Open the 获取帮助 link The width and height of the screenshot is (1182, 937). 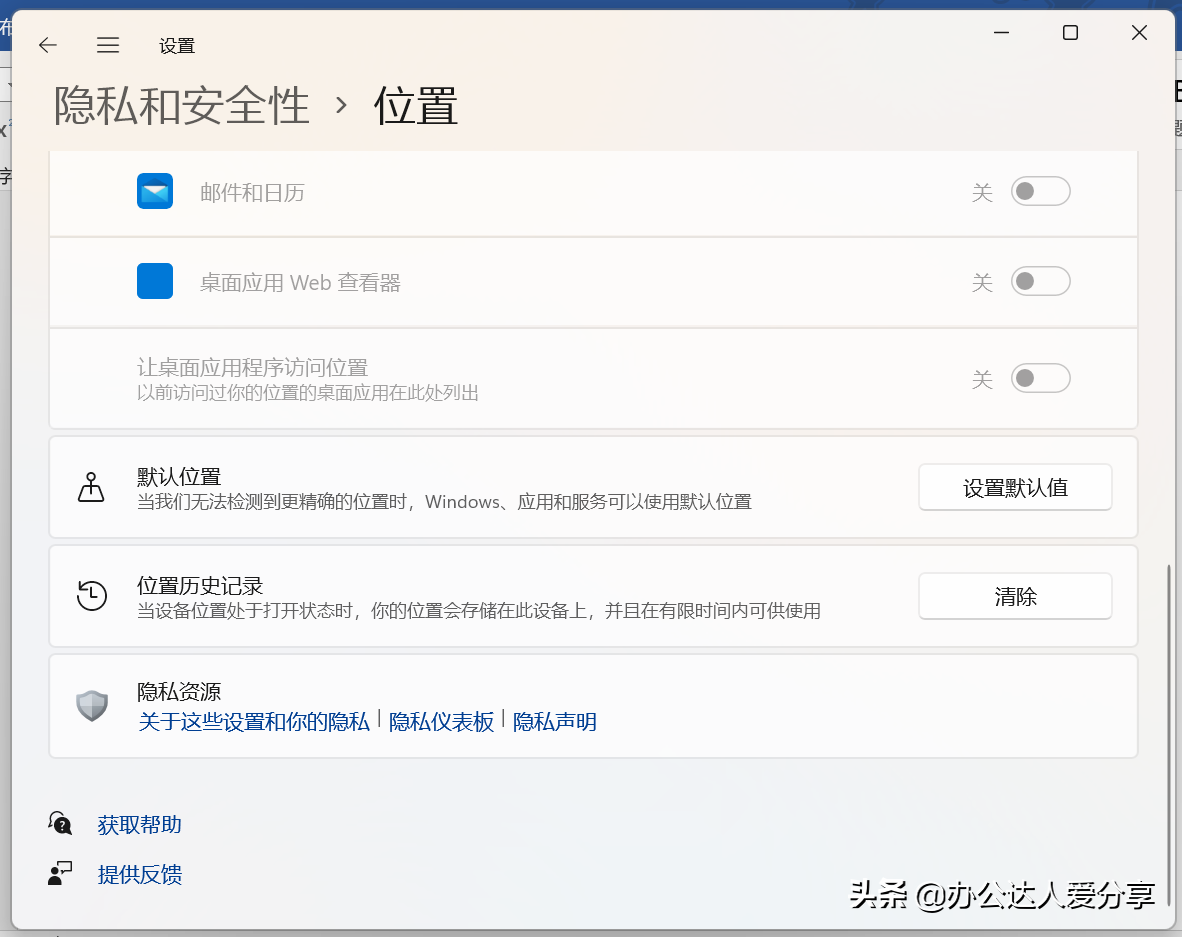139,825
